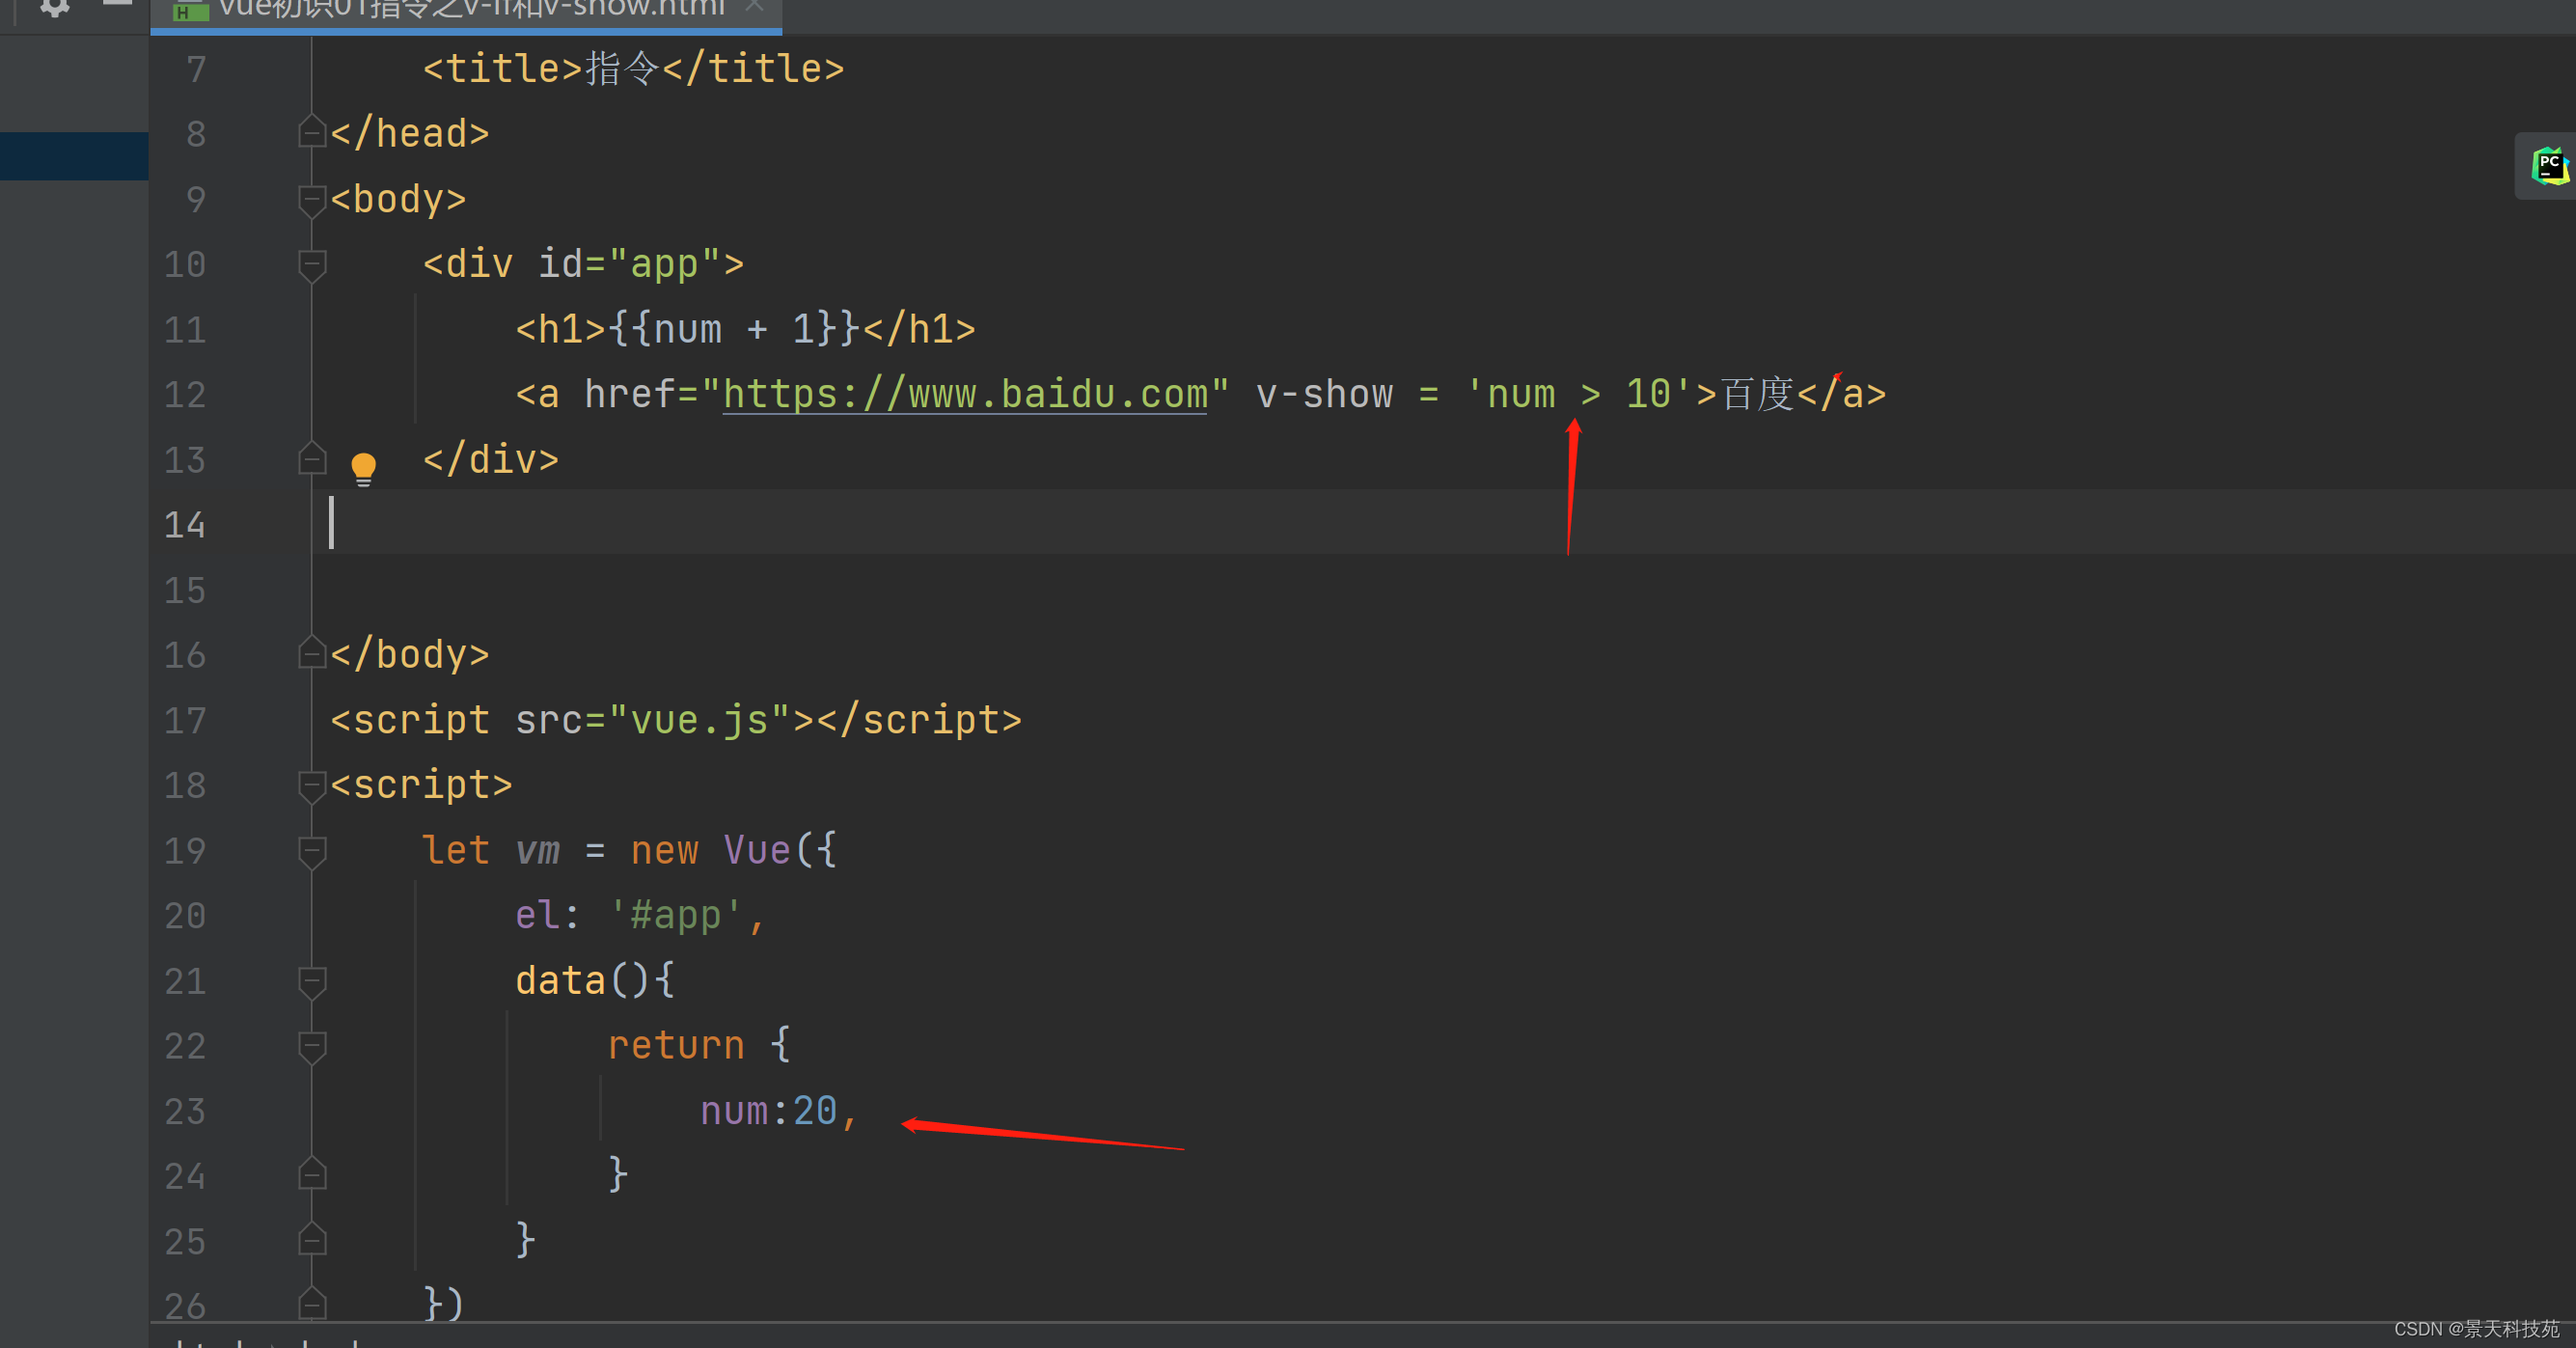Collapse fold marker at </head> line 8
The image size is (2576, 1348).
point(312,133)
